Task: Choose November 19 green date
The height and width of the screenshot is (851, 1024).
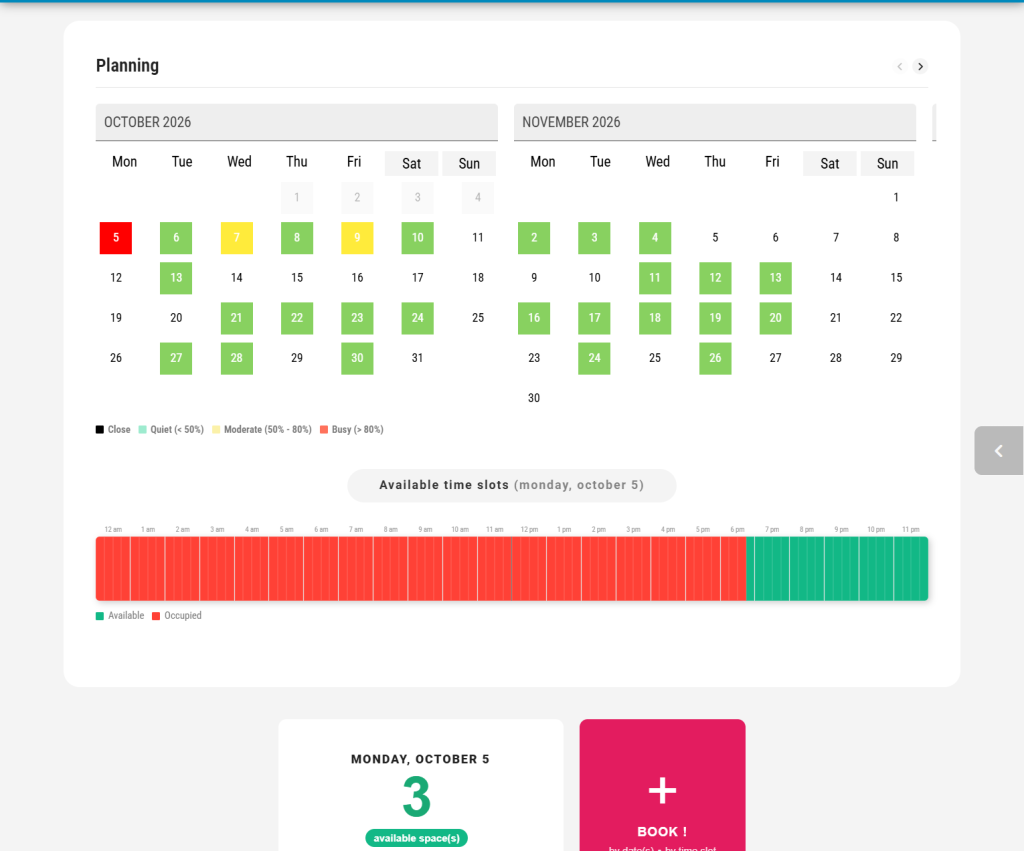Action: point(715,318)
